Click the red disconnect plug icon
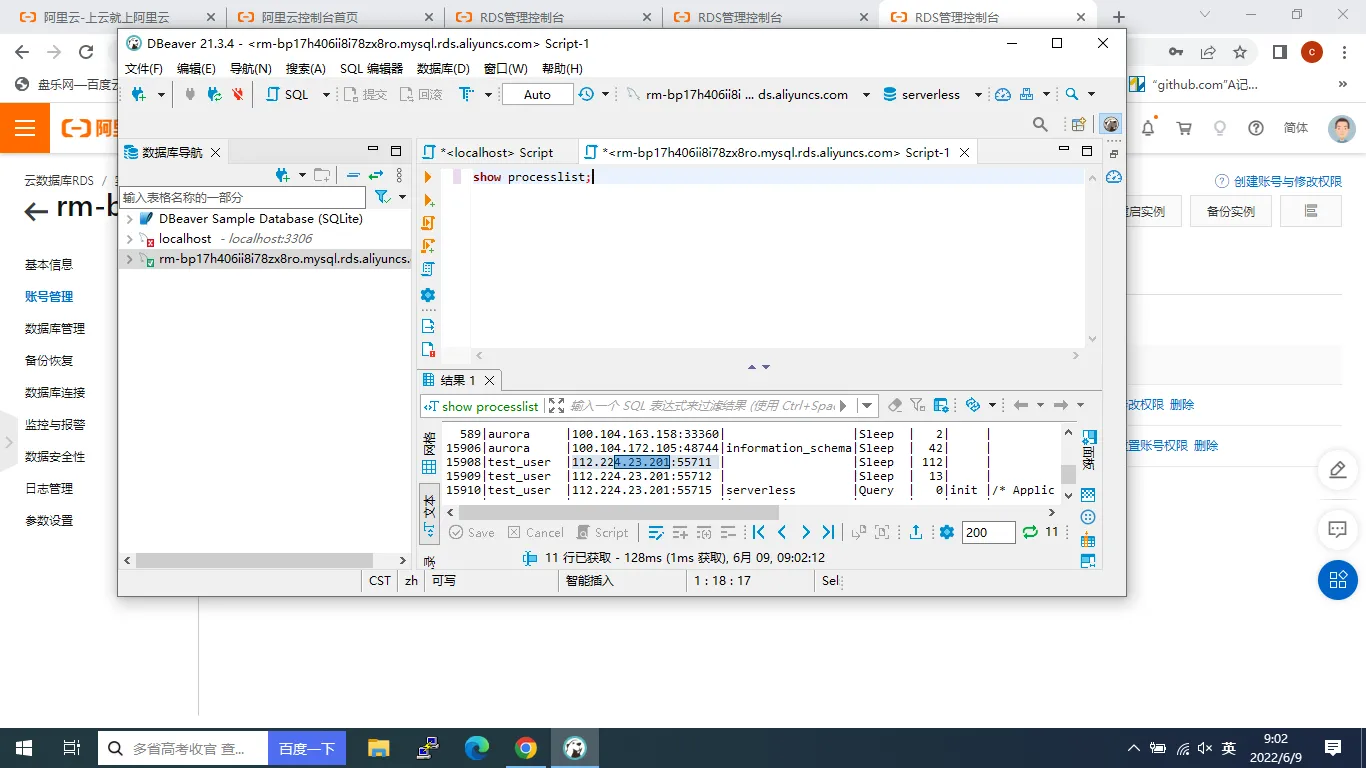Image resolution: width=1366 pixels, height=768 pixels. pos(238,94)
